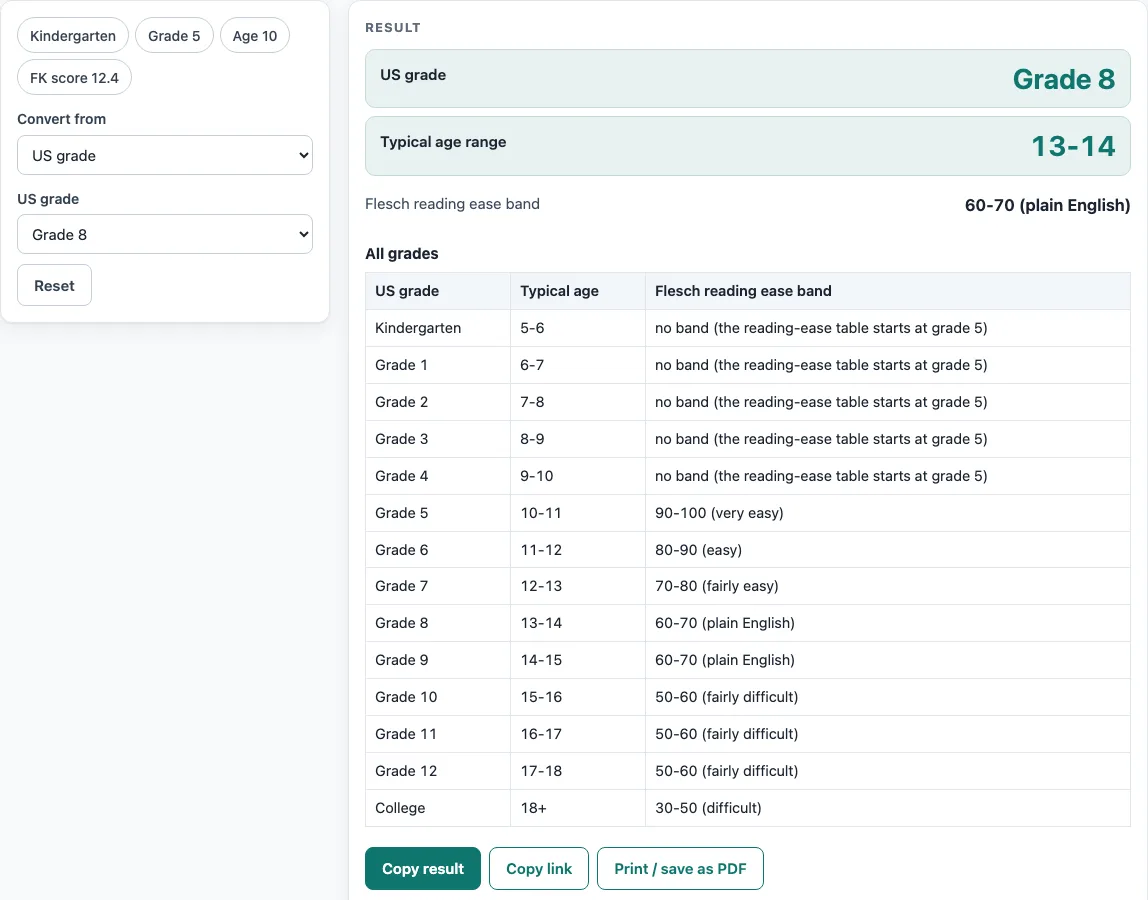Image resolution: width=1148 pixels, height=900 pixels.
Task: Select the Grade 12 table row
Action: (748, 771)
